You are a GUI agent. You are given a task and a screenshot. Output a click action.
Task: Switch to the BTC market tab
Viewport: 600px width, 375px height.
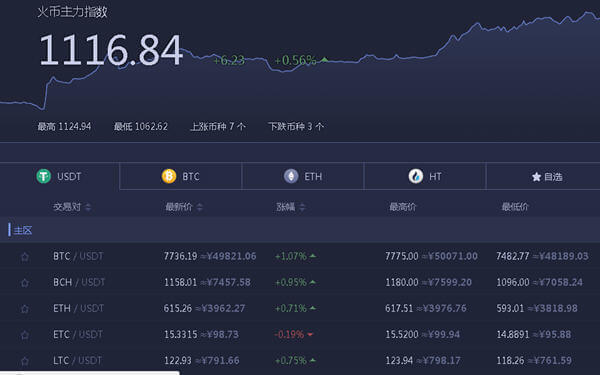coord(181,176)
